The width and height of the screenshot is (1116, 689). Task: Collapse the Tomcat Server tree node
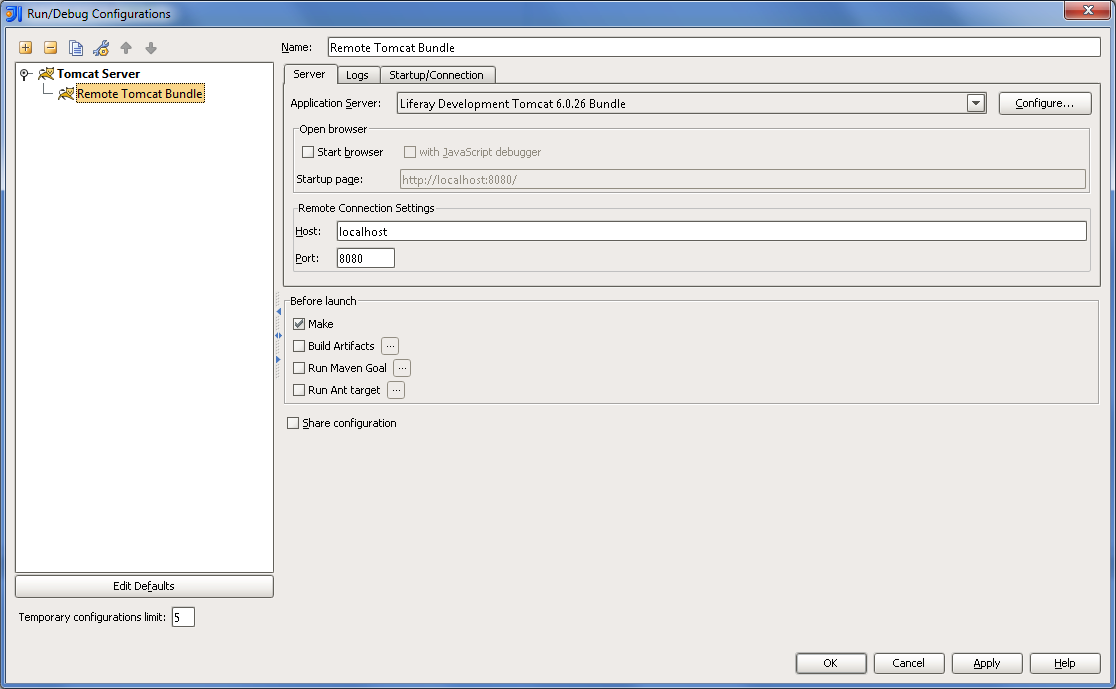(x=25, y=74)
